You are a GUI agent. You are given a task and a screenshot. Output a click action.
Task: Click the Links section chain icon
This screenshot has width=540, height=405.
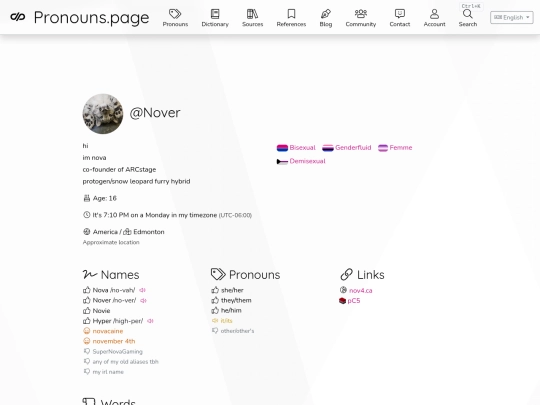(x=346, y=274)
